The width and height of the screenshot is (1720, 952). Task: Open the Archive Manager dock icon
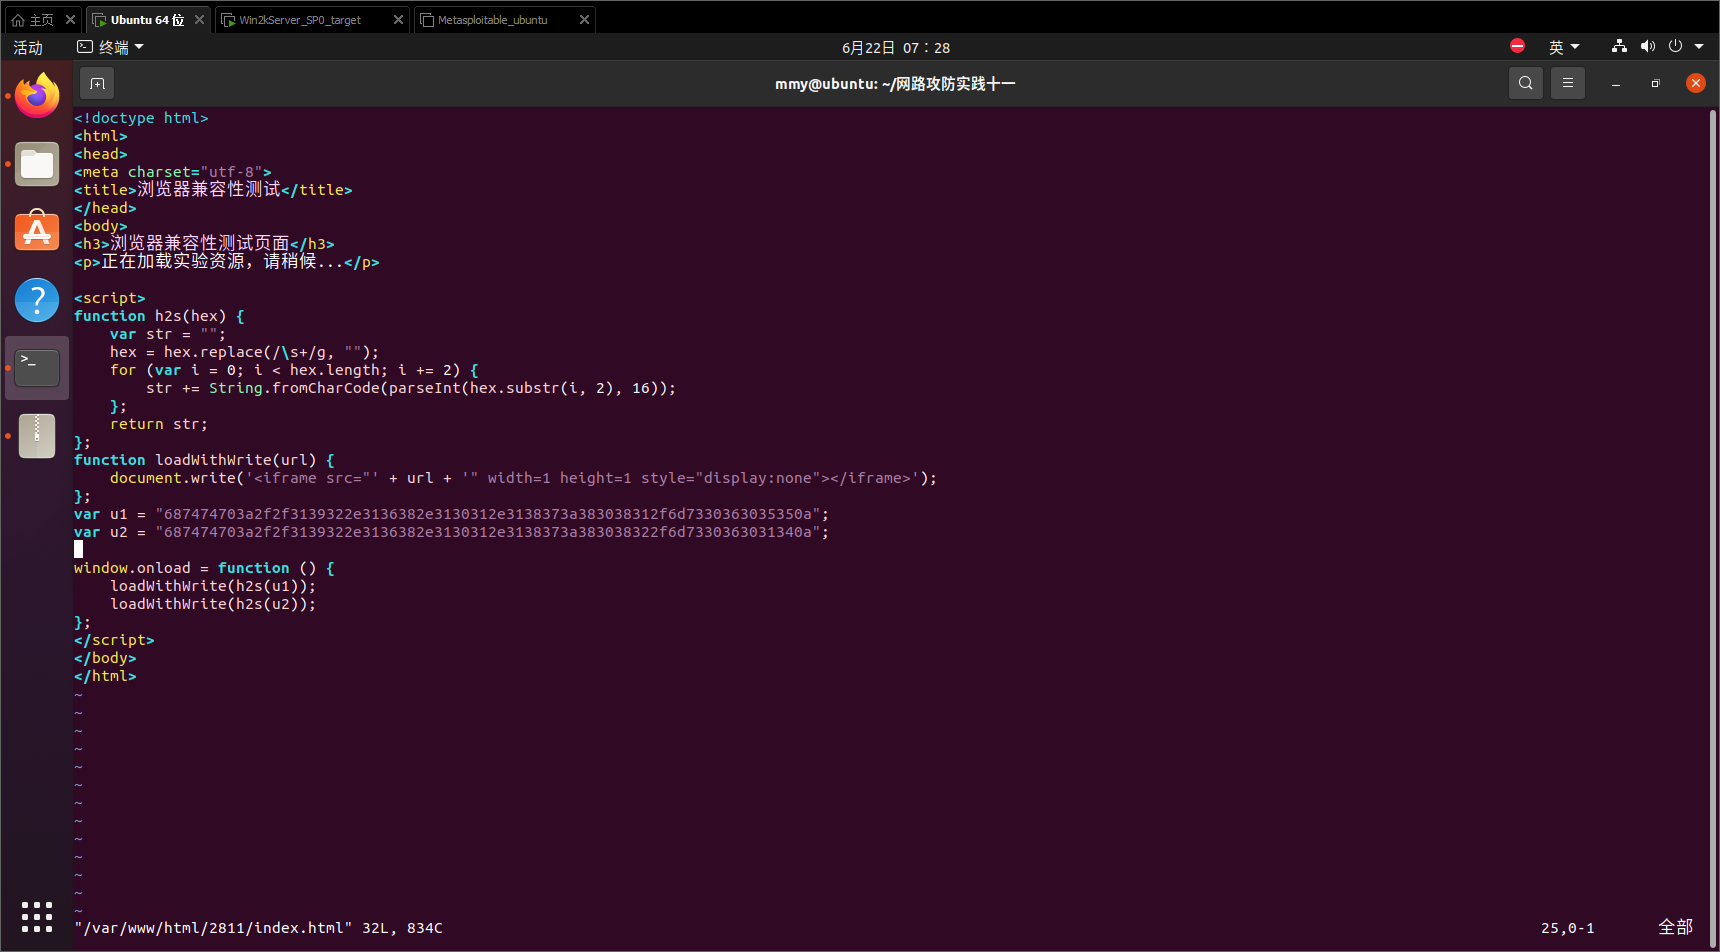point(37,436)
